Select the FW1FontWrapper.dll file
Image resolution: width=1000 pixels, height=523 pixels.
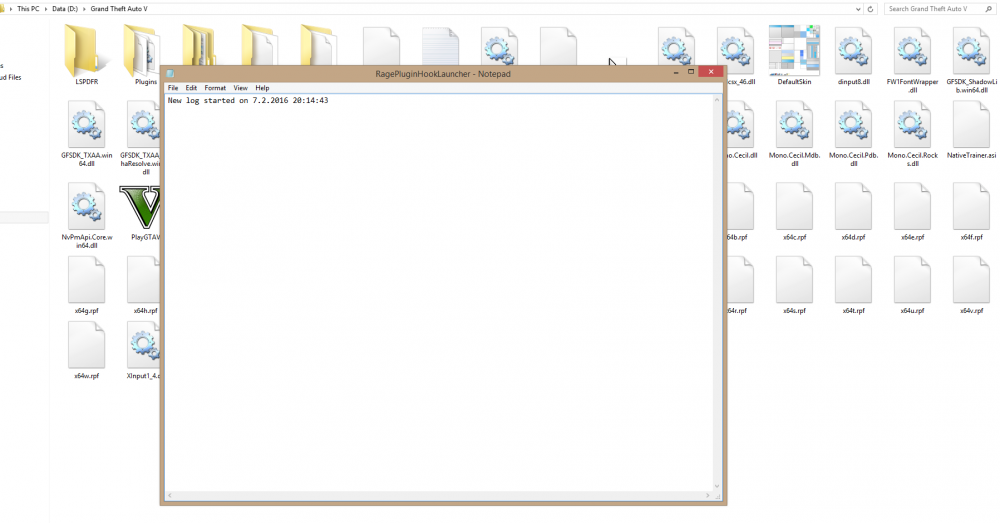pyautogui.click(x=912, y=59)
